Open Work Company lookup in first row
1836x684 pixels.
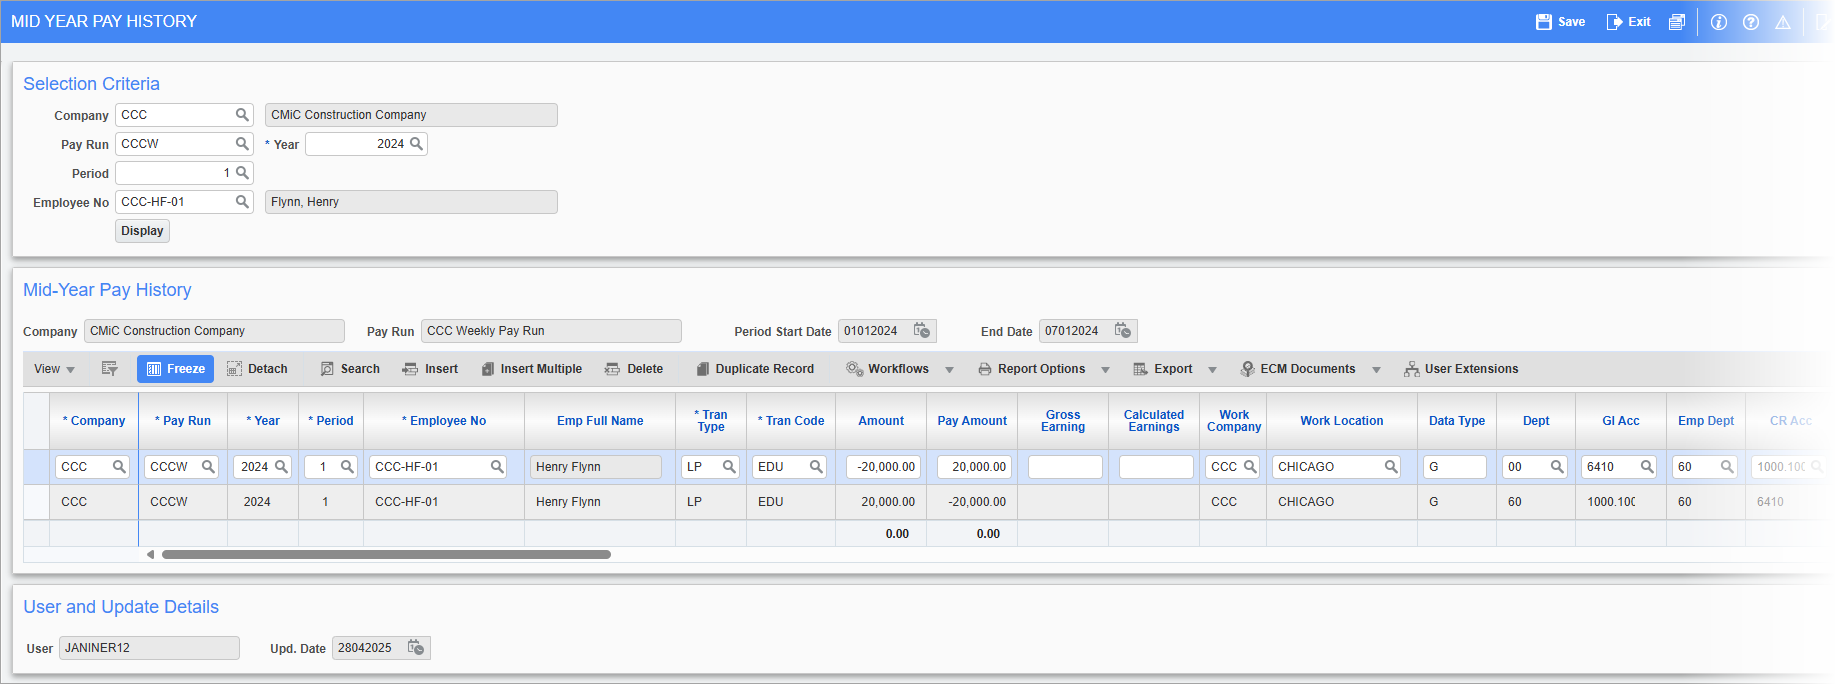(1250, 467)
